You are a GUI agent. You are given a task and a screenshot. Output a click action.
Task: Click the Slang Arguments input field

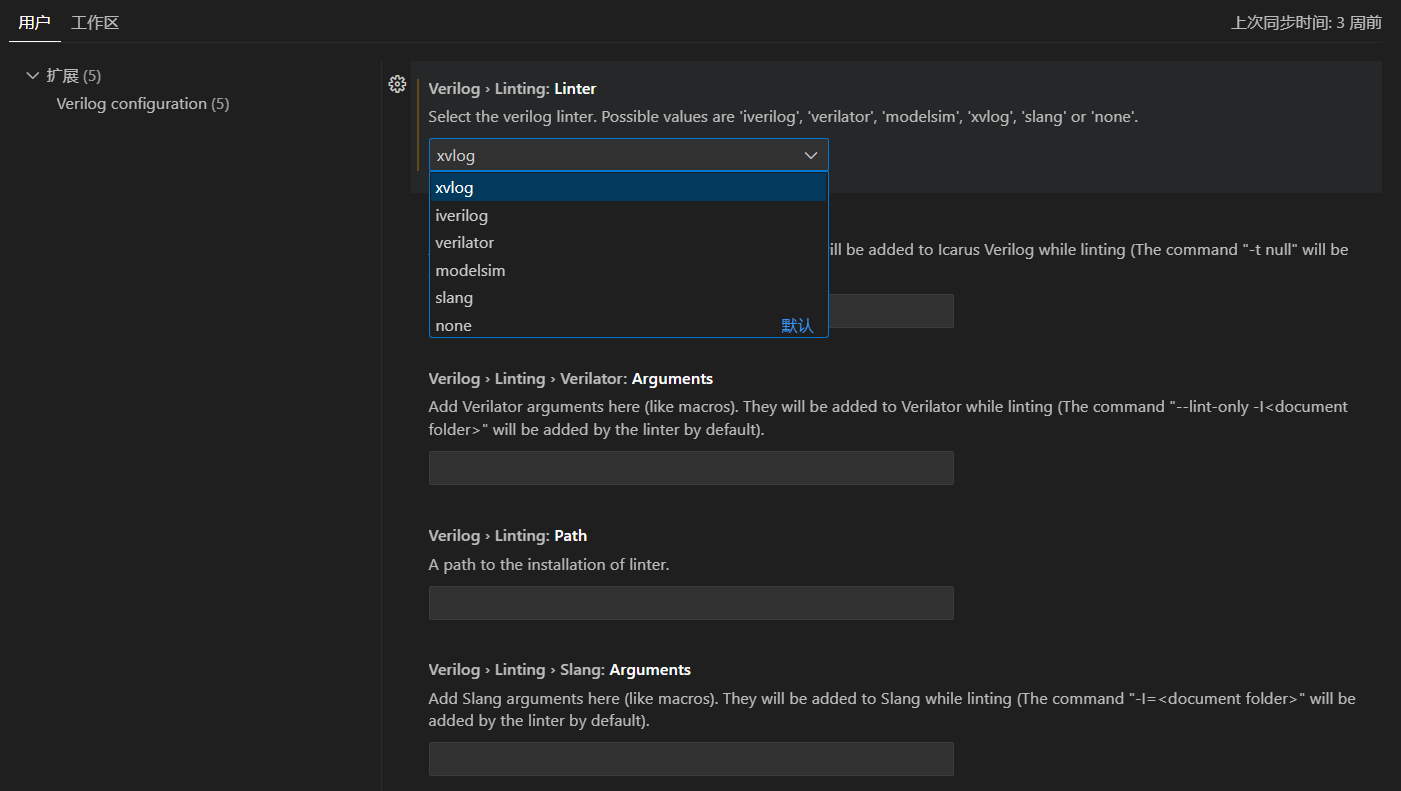[691, 759]
